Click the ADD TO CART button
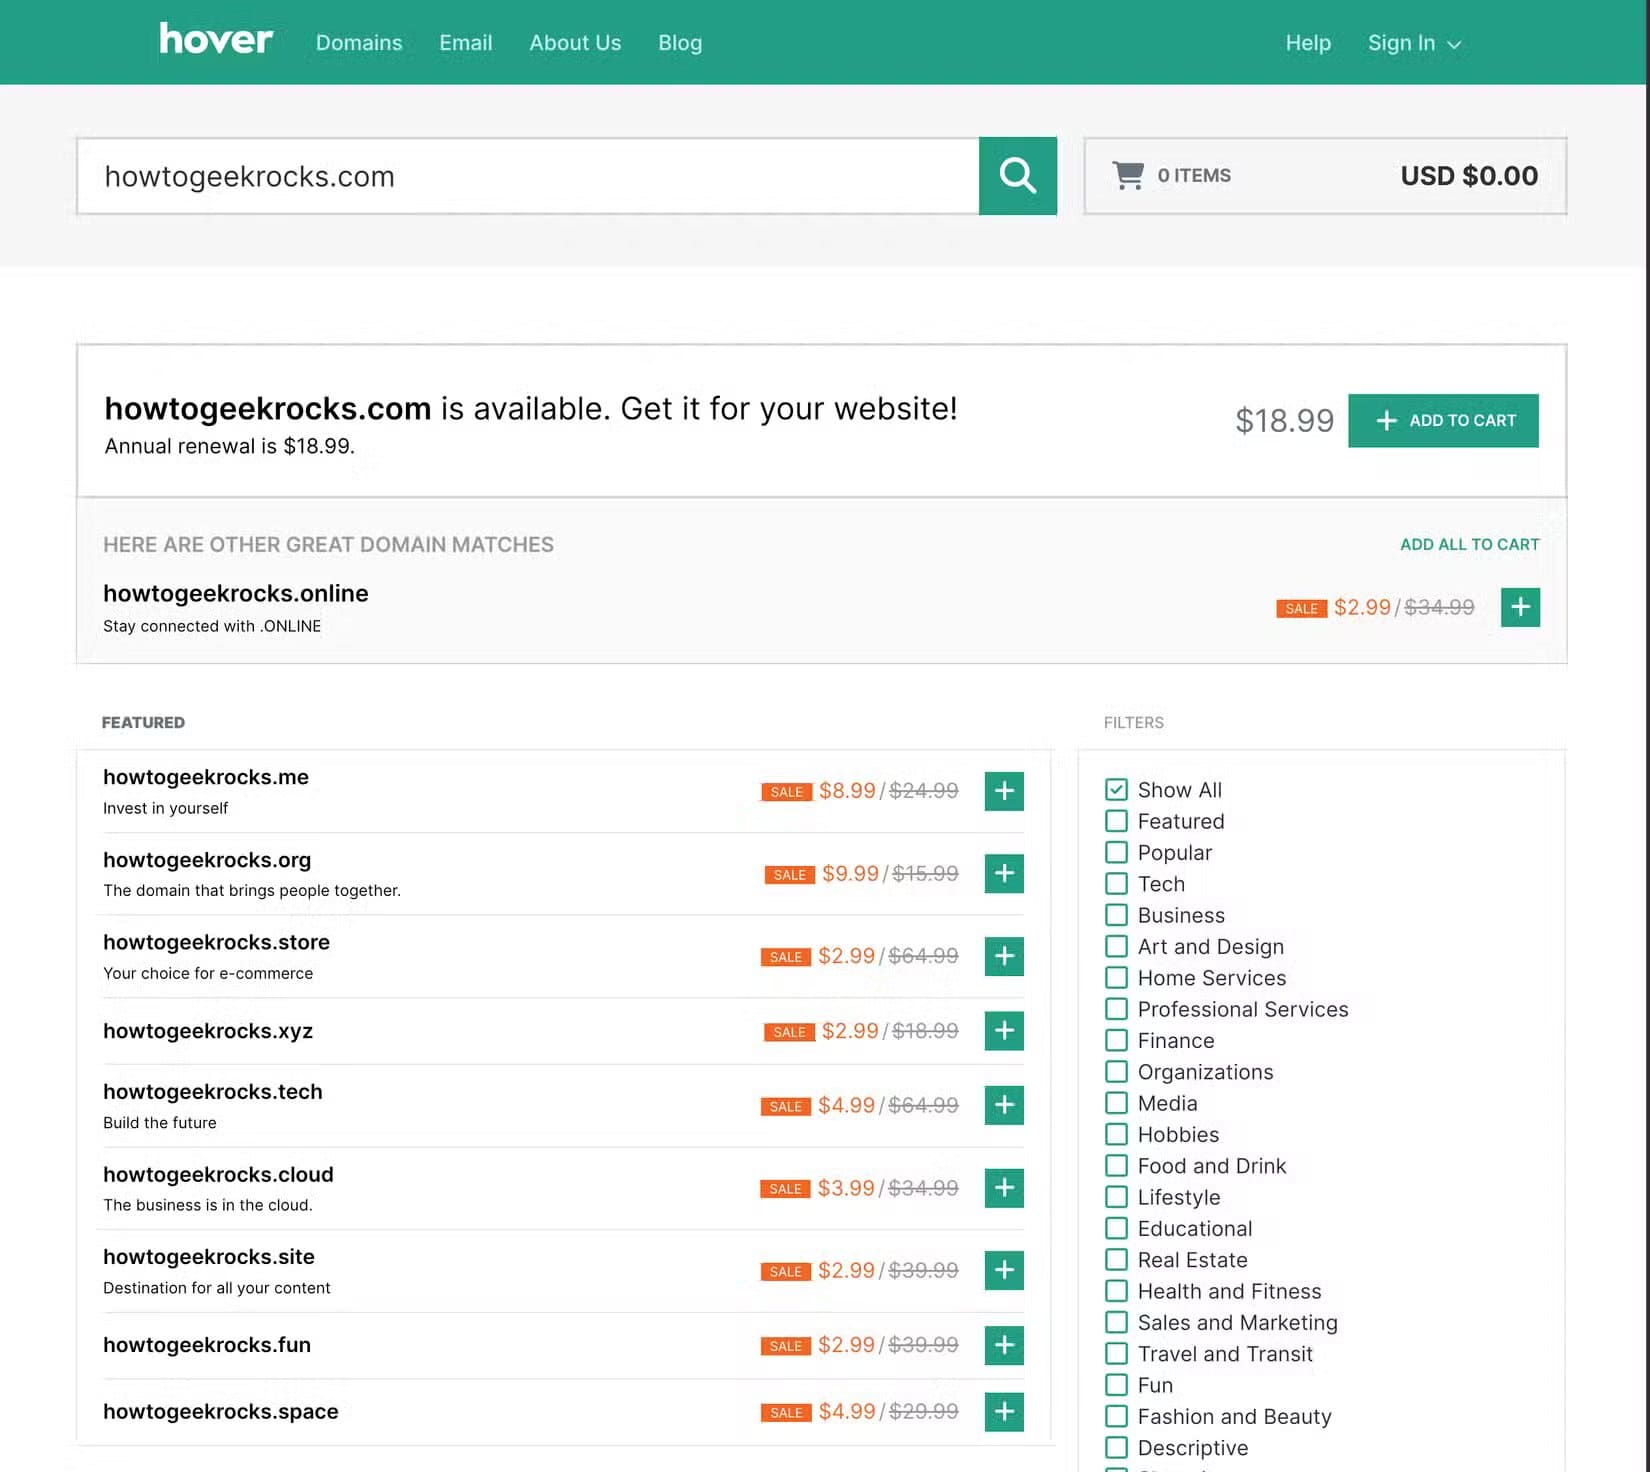The height and width of the screenshot is (1472, 1650). point(1443,421)
